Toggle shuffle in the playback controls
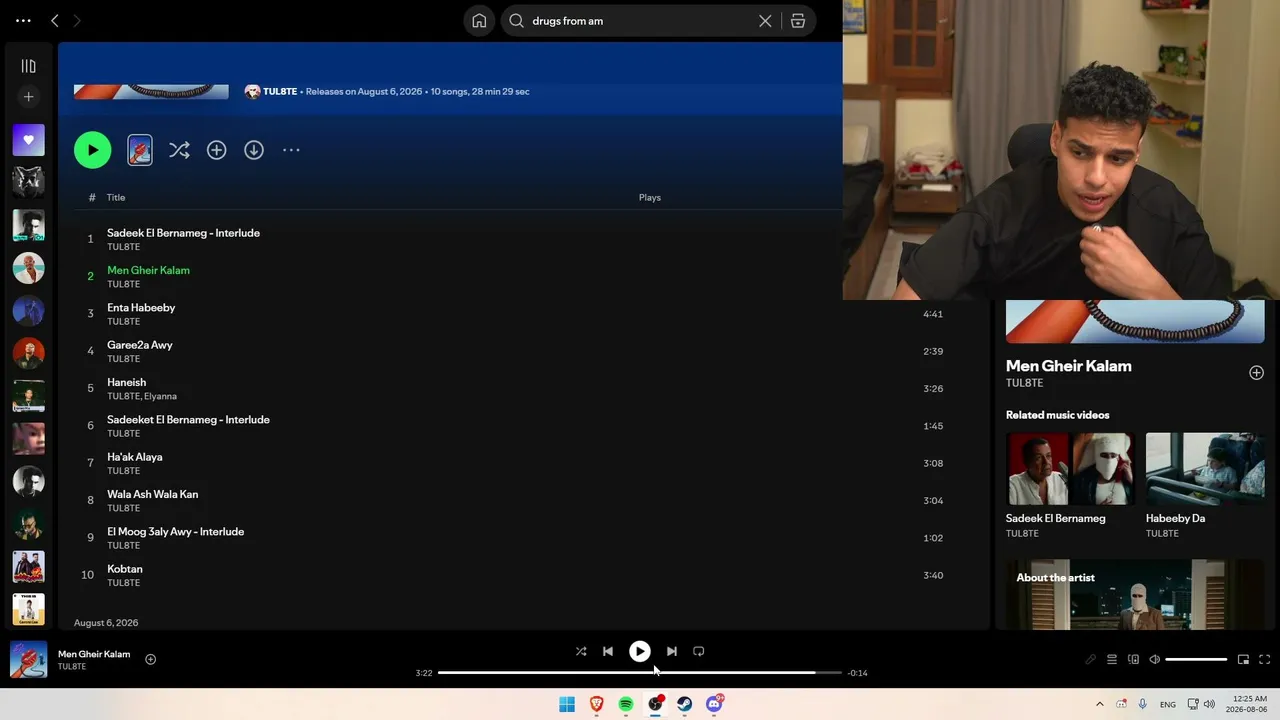Viewport: 1280px width, 720px height. click(x=581, y=651)
